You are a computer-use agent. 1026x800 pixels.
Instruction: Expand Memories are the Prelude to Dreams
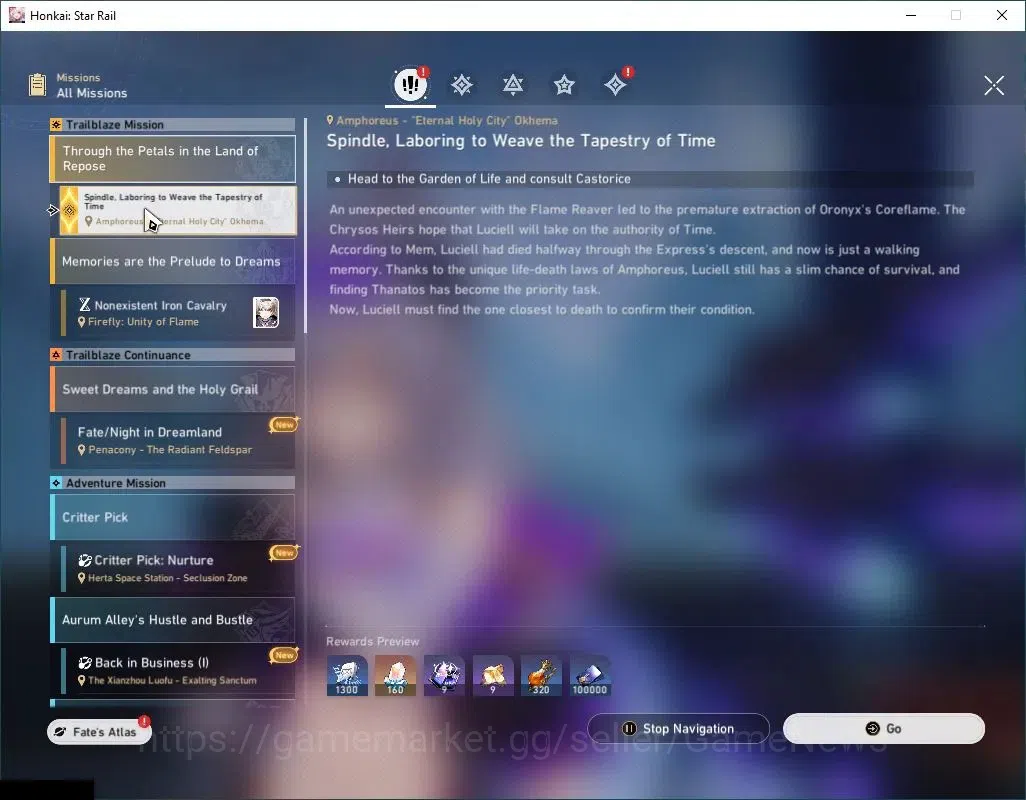point(173,261)
